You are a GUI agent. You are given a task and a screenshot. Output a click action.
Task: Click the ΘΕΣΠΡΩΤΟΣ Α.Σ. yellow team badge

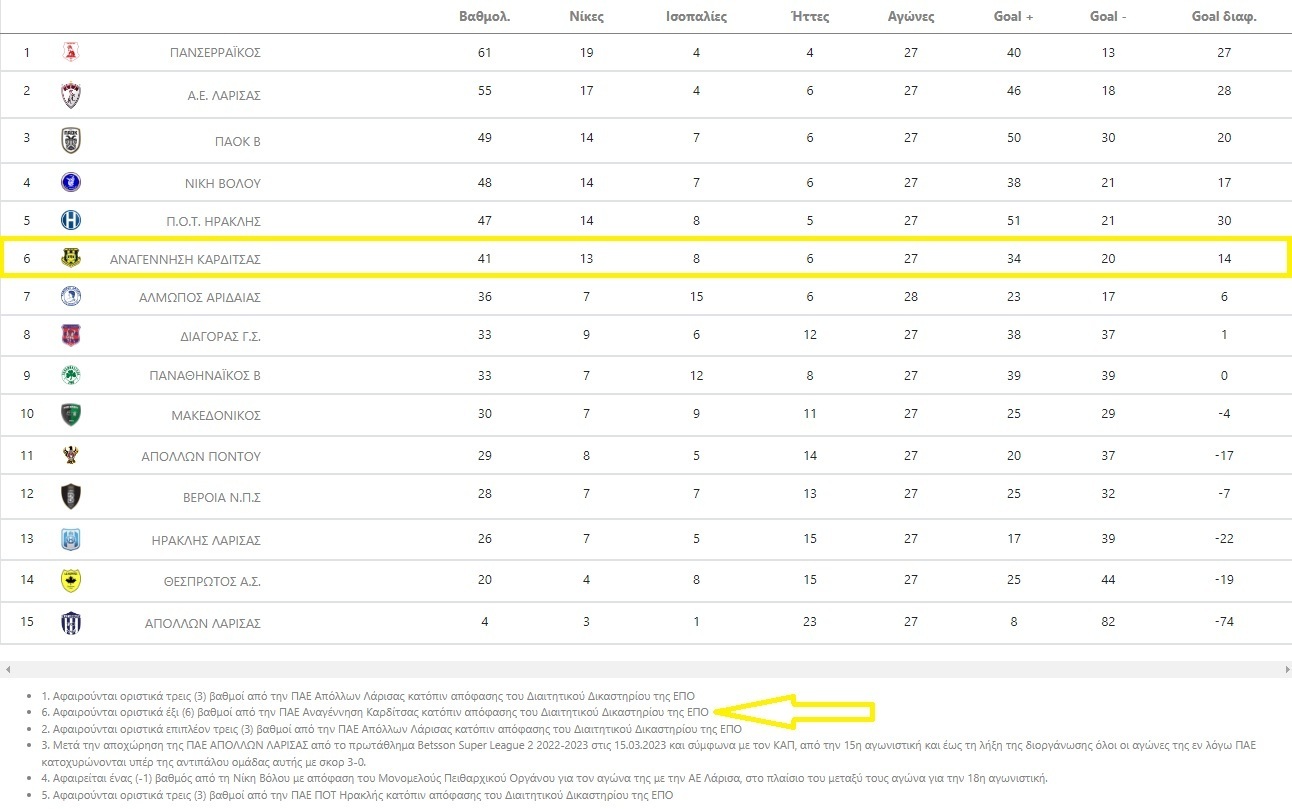[x=71, y=580]
